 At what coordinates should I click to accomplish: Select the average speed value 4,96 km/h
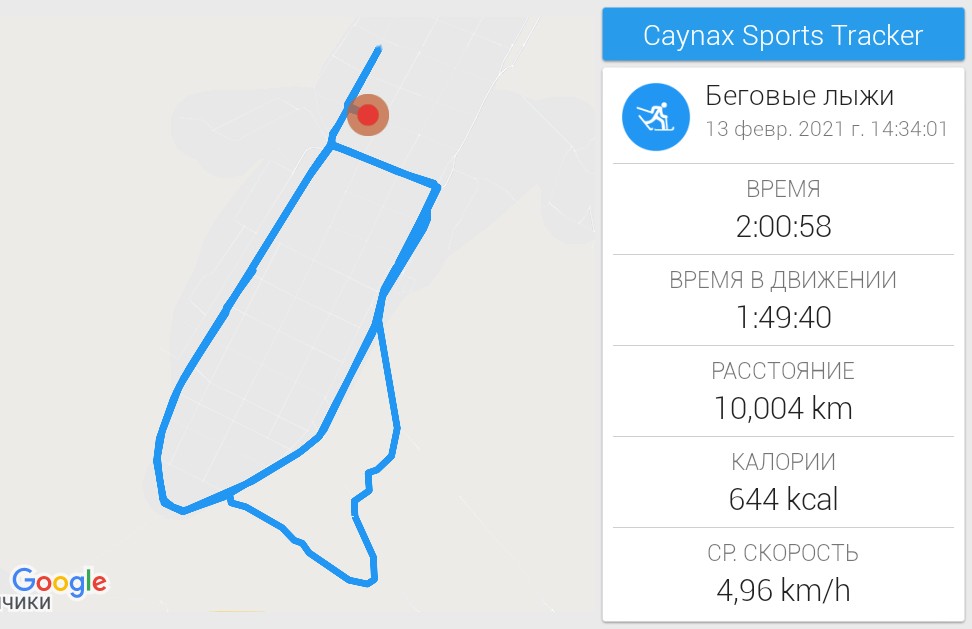pos(783,590)
